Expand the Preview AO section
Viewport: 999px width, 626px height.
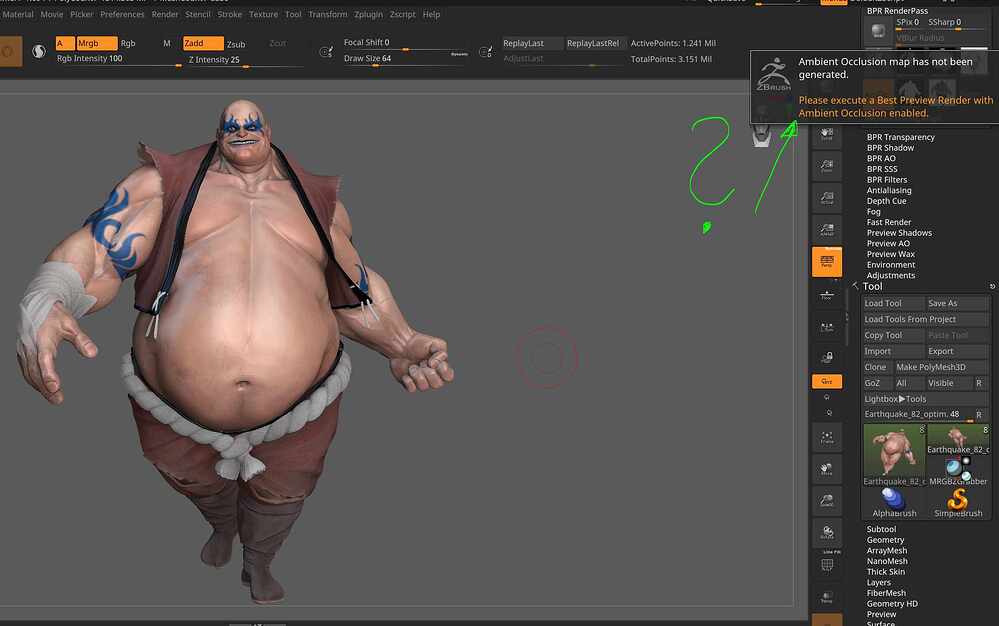click(x=888, y=243)
